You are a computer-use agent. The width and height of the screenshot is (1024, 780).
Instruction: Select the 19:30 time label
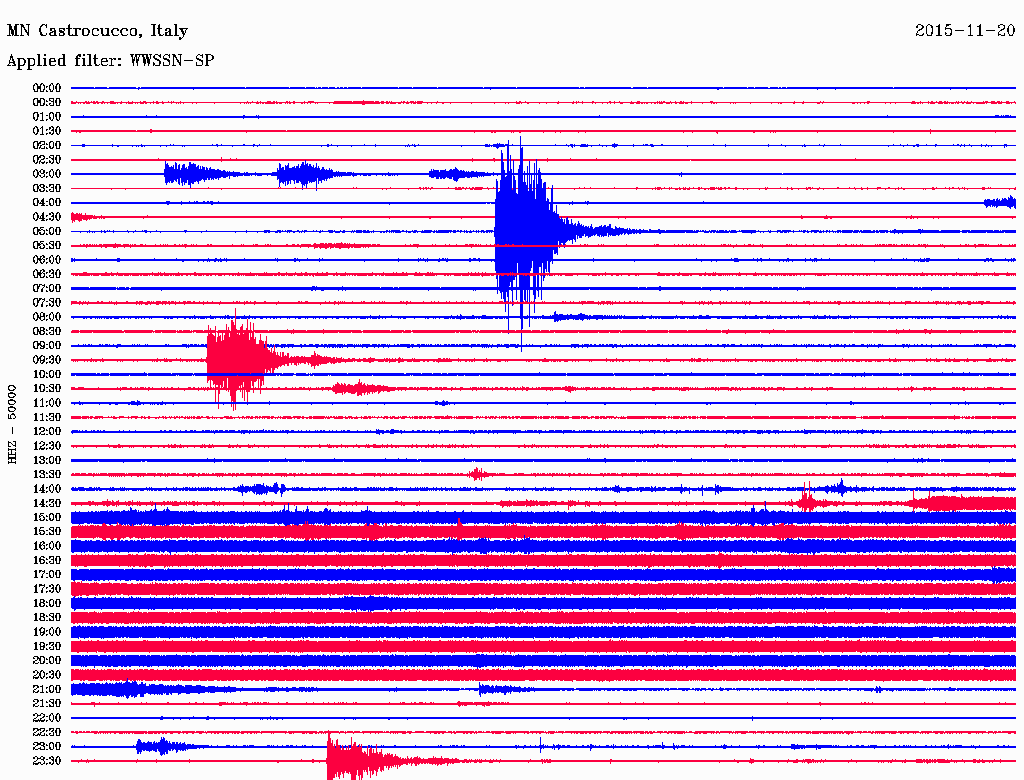click(x=47, y=647)
